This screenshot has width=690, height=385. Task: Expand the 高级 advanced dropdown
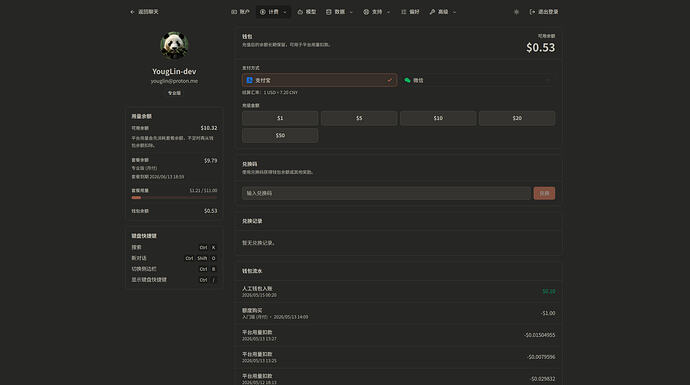coord(443,12)
